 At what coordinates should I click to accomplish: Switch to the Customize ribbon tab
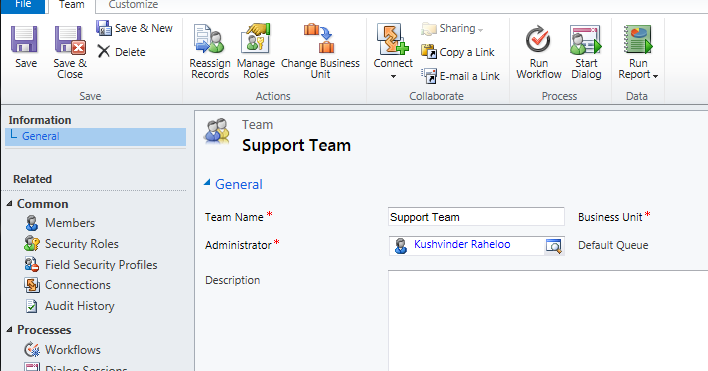(133, 5)
